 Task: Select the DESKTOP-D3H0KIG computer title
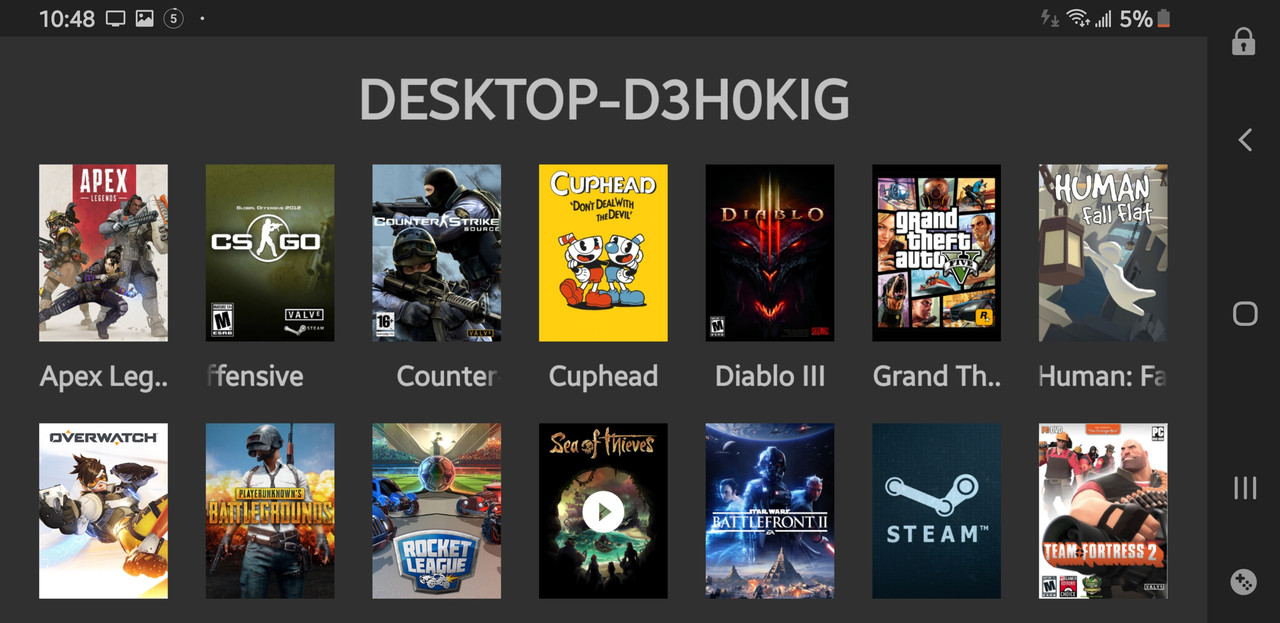604,100
